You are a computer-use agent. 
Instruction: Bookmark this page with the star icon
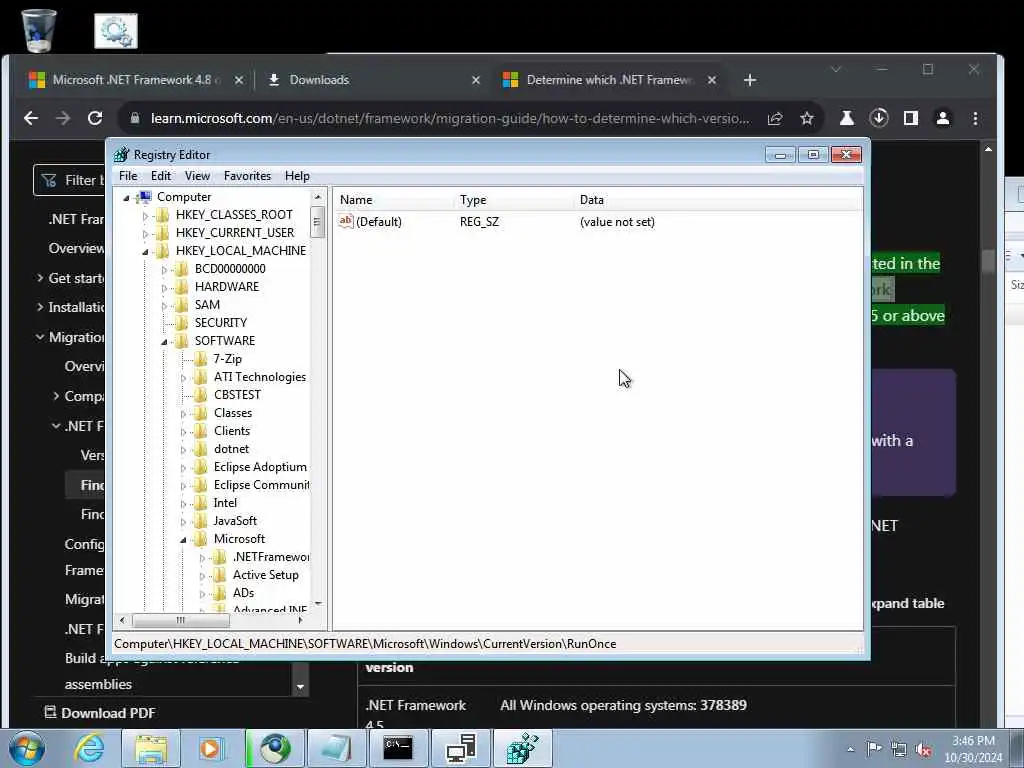[x=807, y=118]
